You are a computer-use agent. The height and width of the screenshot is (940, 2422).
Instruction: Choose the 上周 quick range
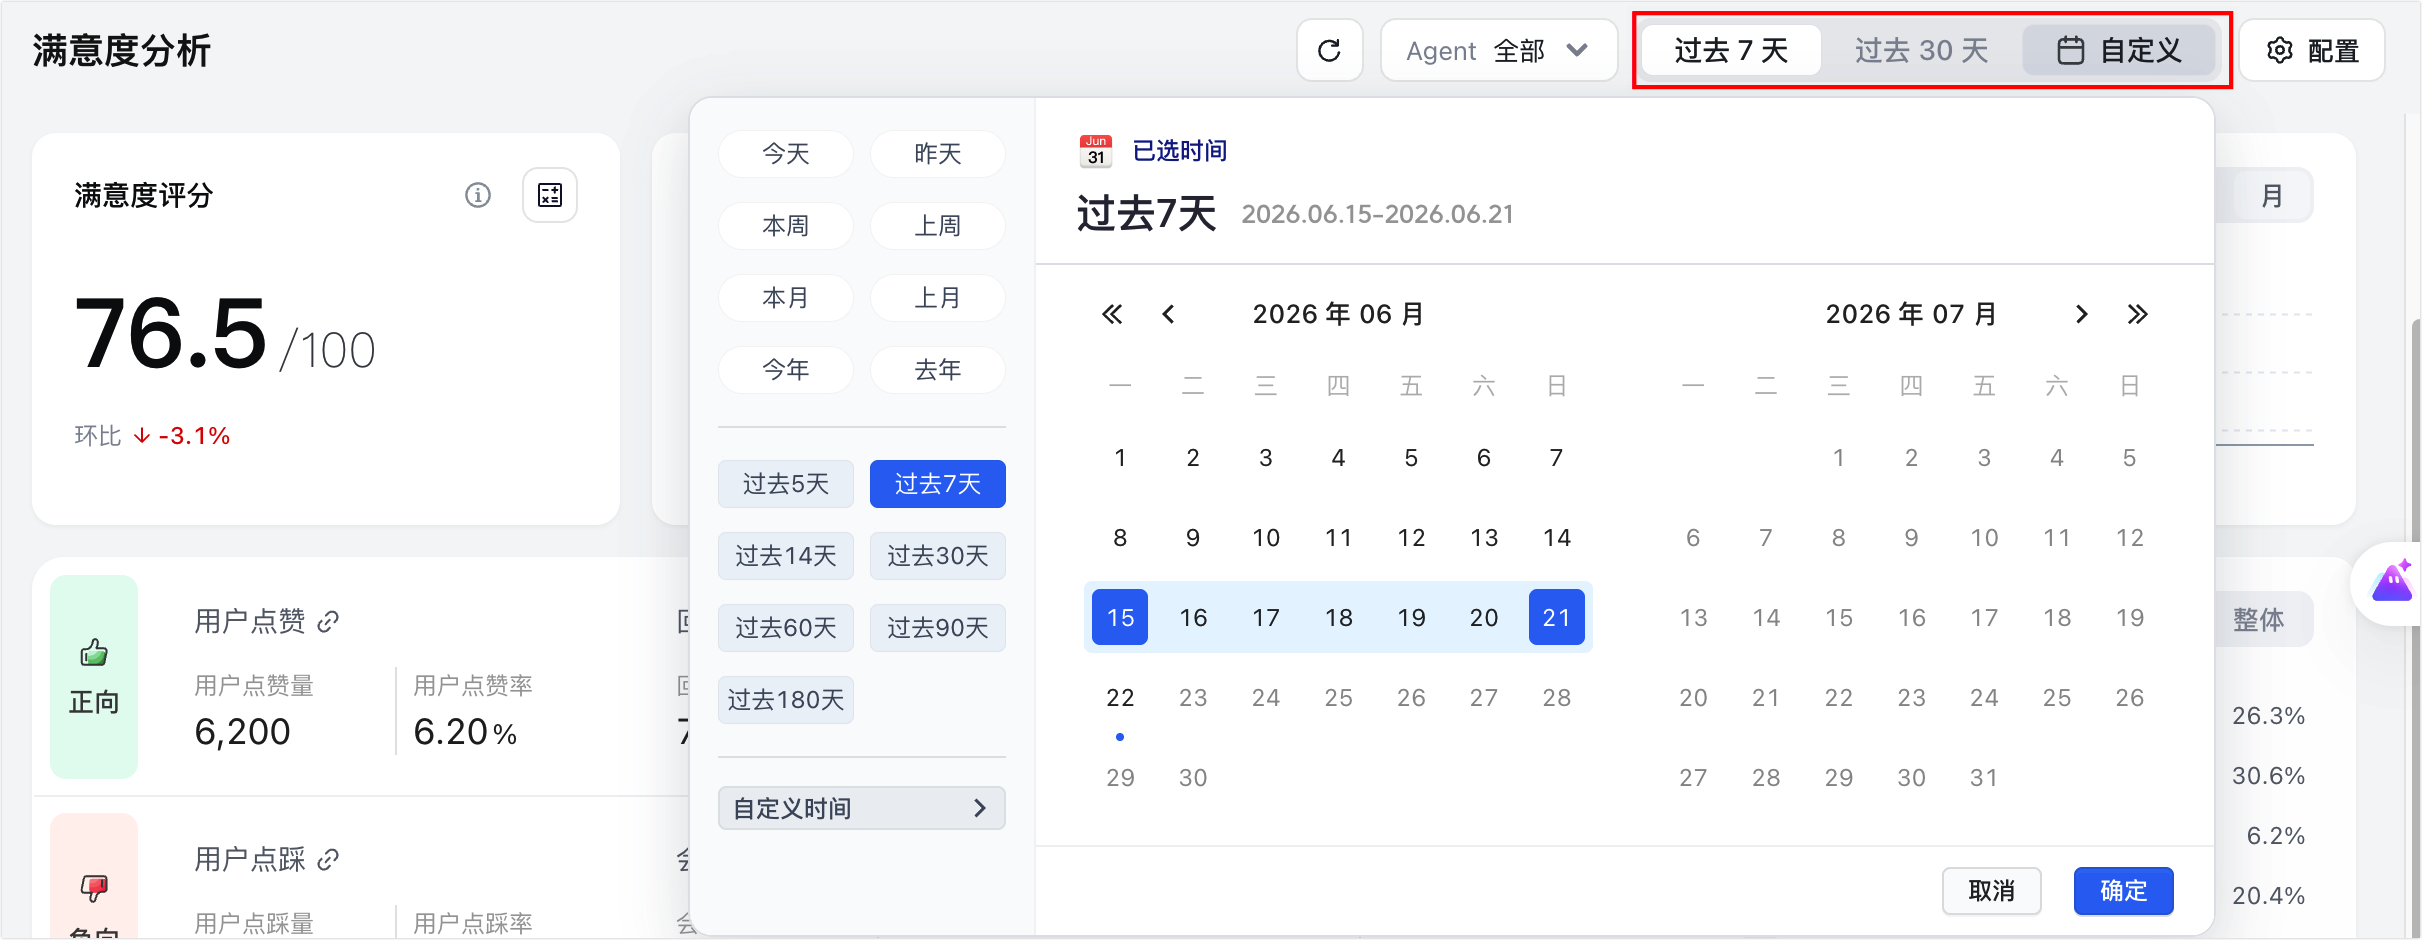pyautogui.click(x=938, y=226)
